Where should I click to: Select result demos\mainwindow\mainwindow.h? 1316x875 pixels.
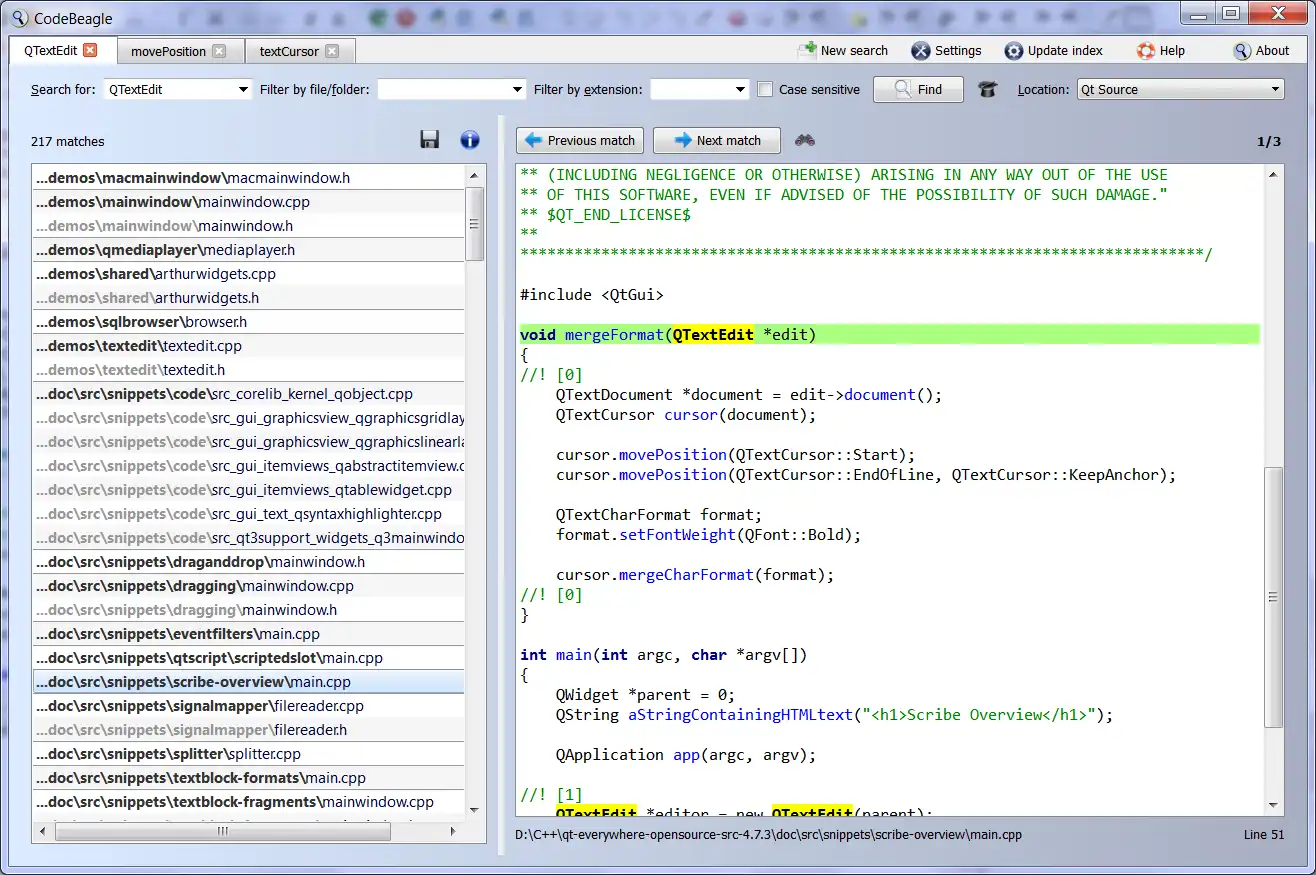(249, 226)
